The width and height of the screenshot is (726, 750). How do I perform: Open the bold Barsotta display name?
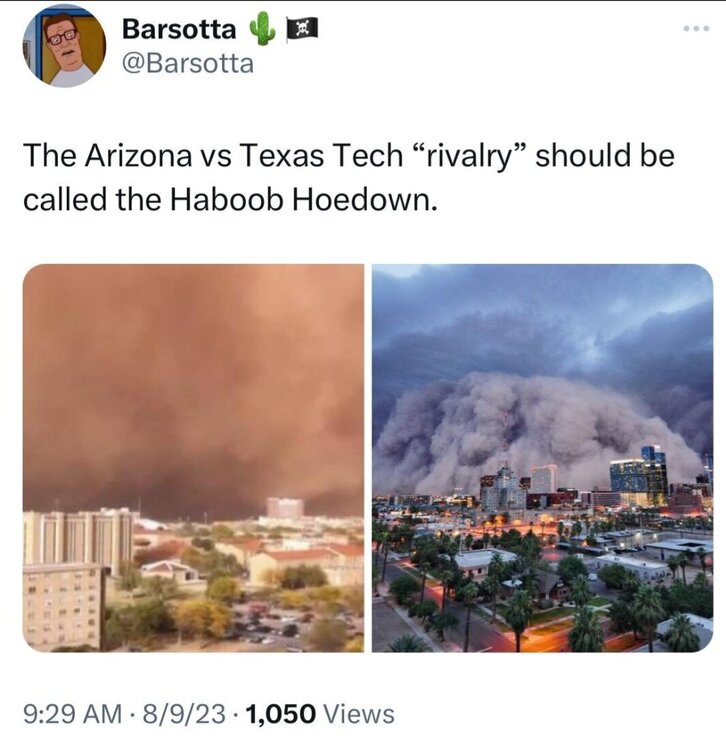[x=179, y=29]
